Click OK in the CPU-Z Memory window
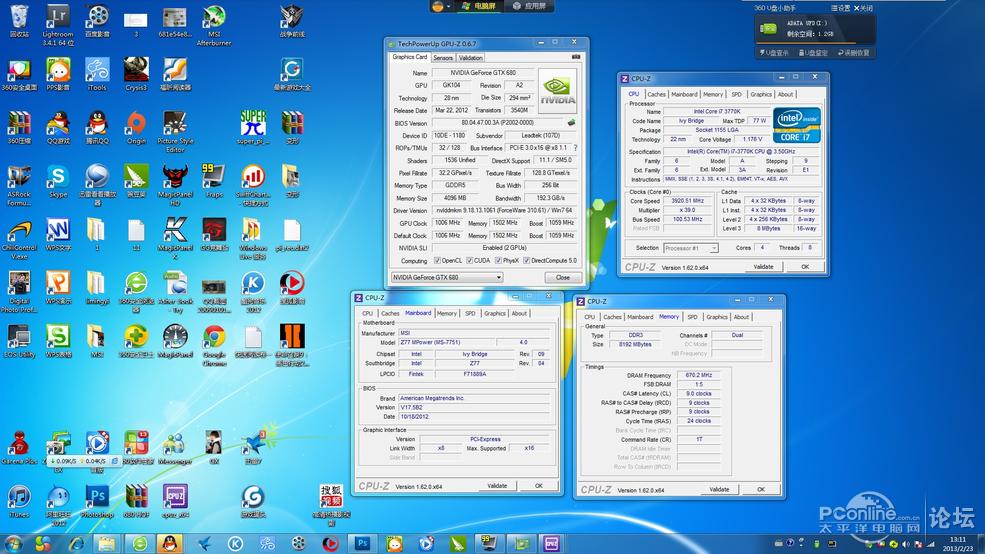Screen dimensions: 985x554 pos(761,489)
